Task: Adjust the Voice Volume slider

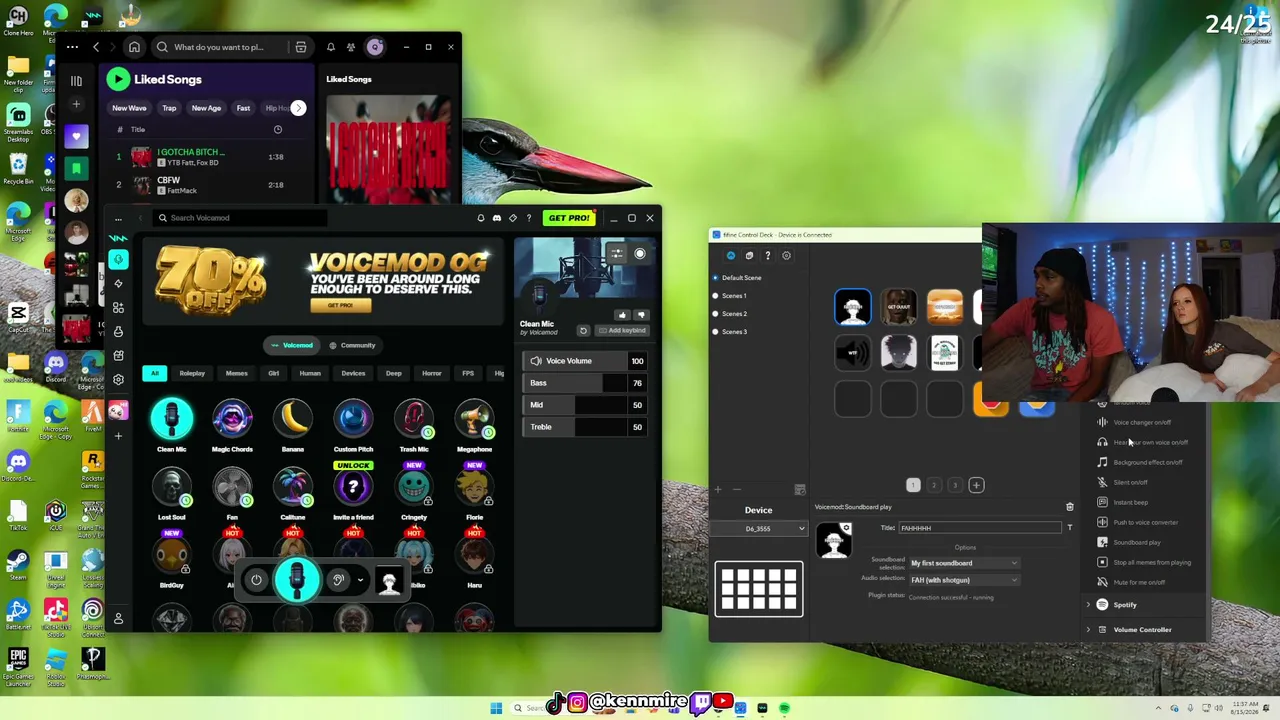Action: [587, 361]
